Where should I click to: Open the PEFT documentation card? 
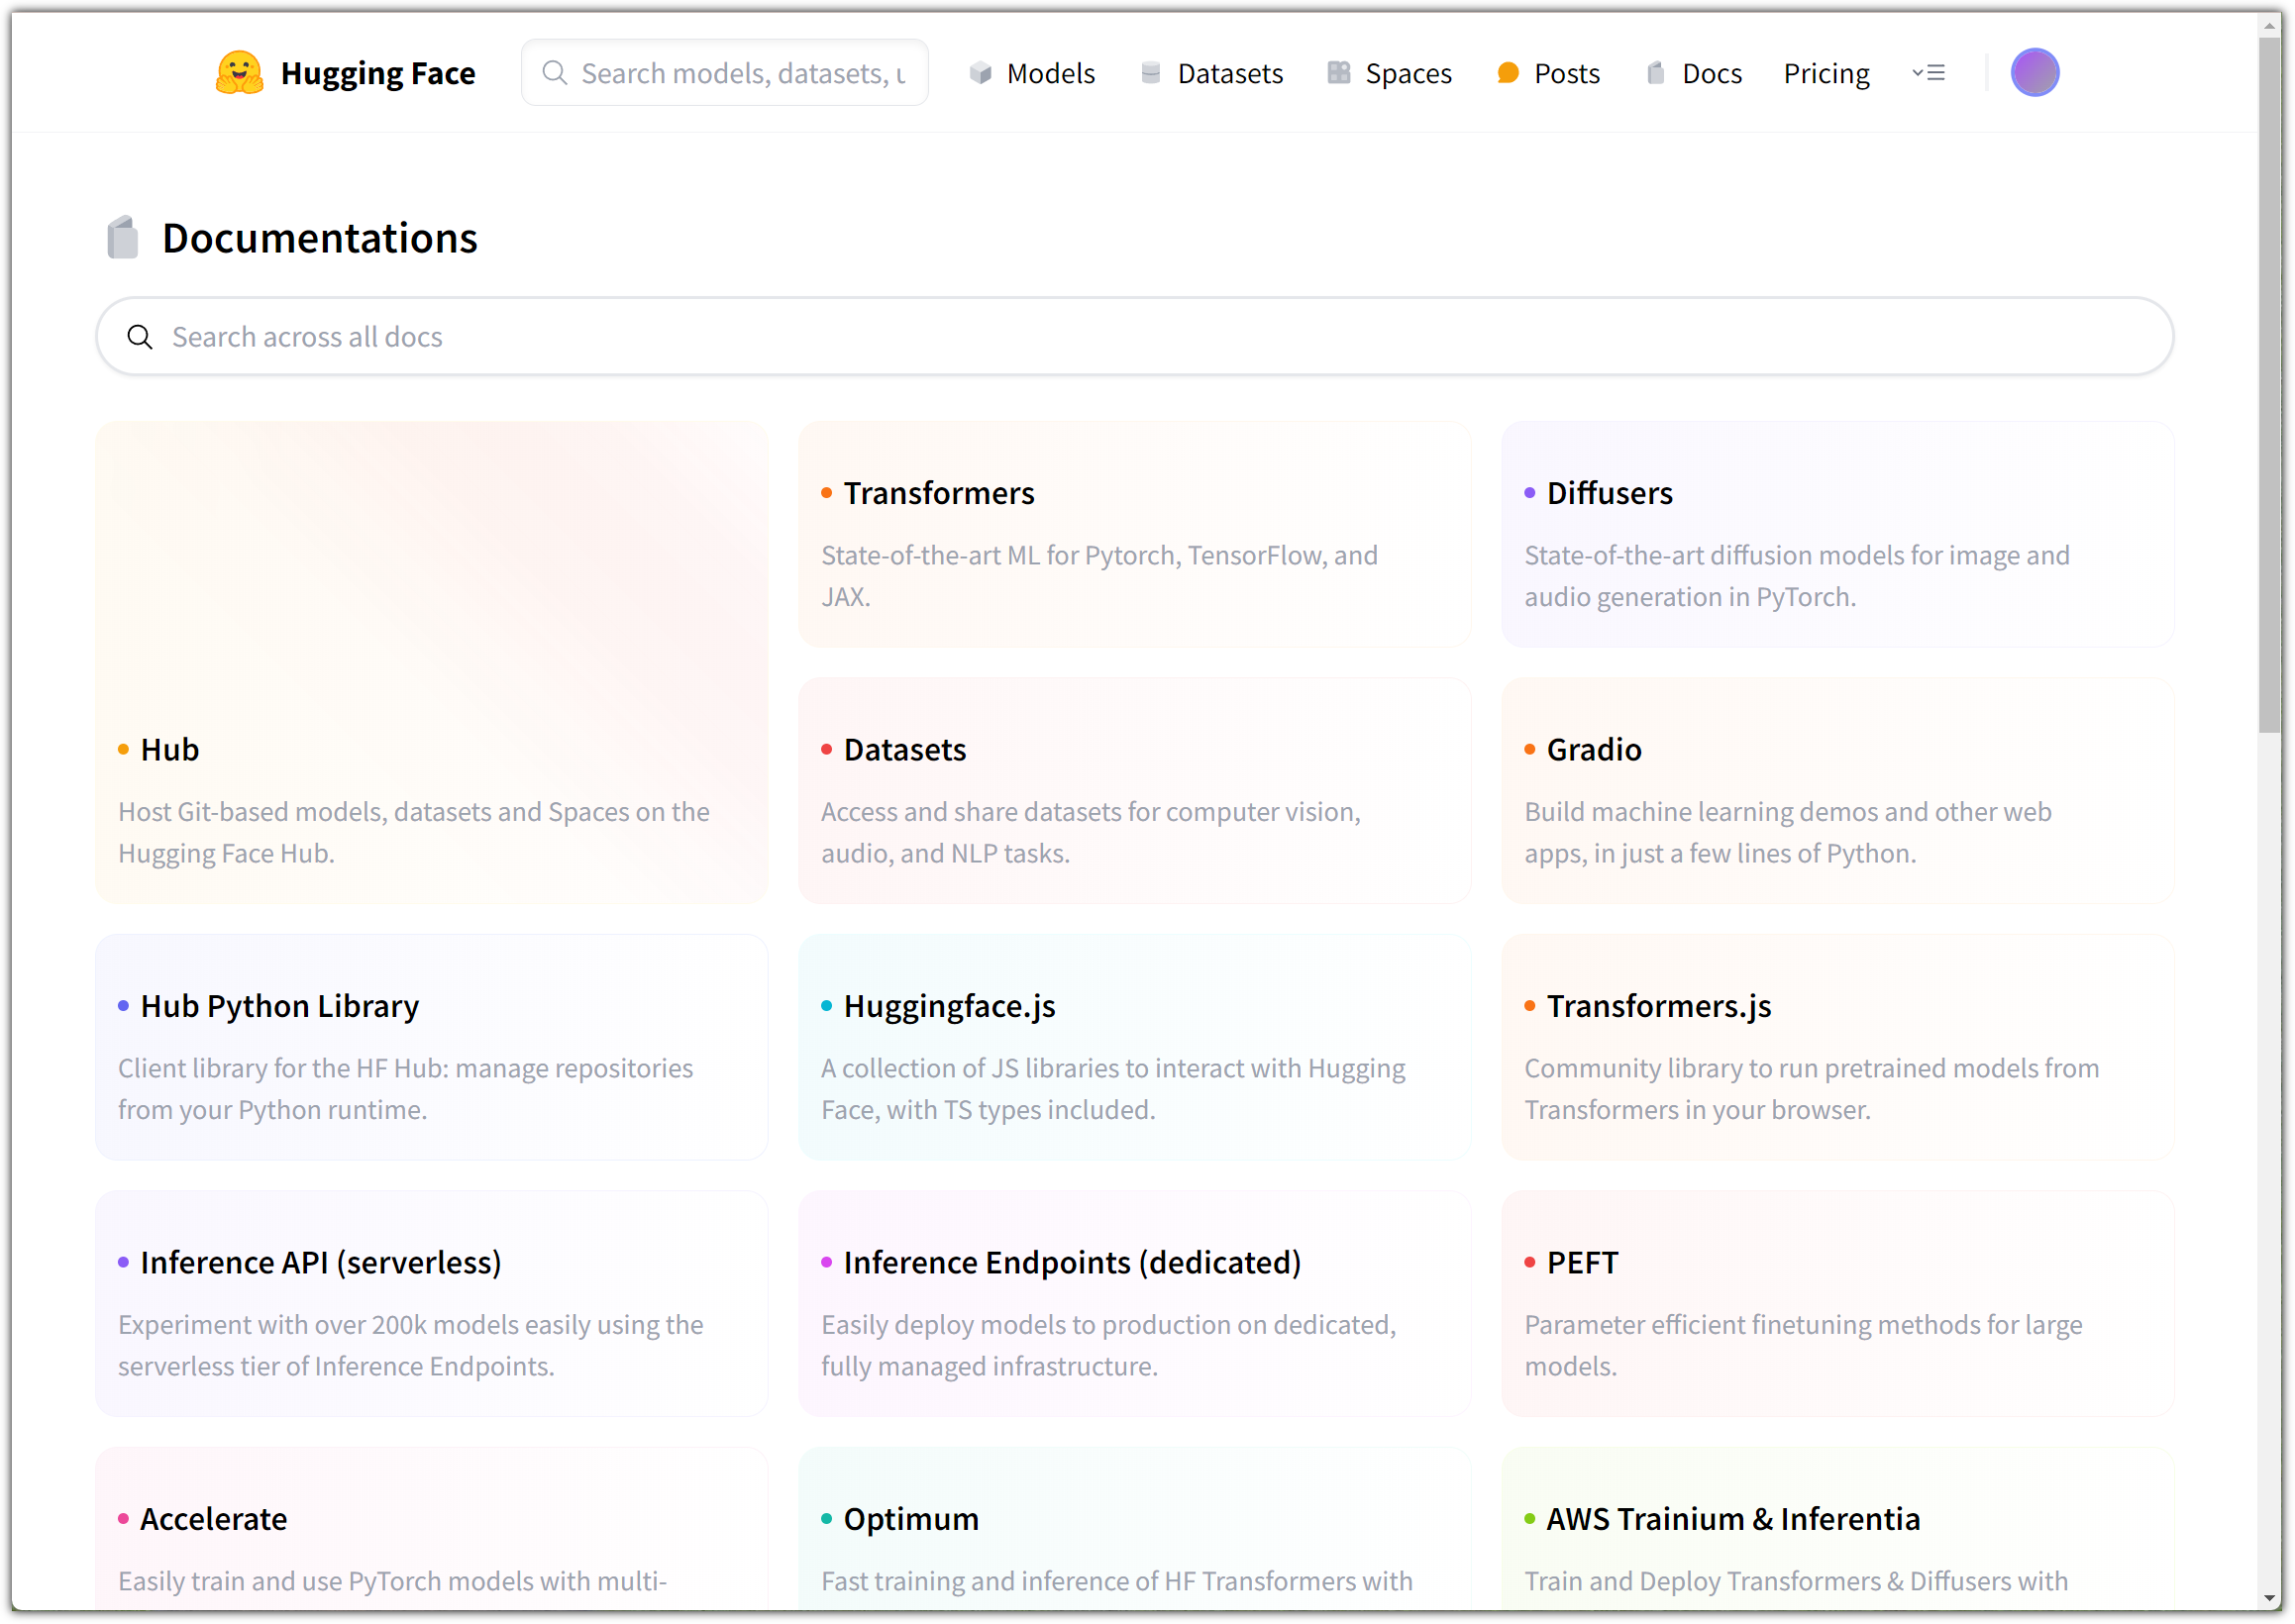(x=1836, y=1302)
